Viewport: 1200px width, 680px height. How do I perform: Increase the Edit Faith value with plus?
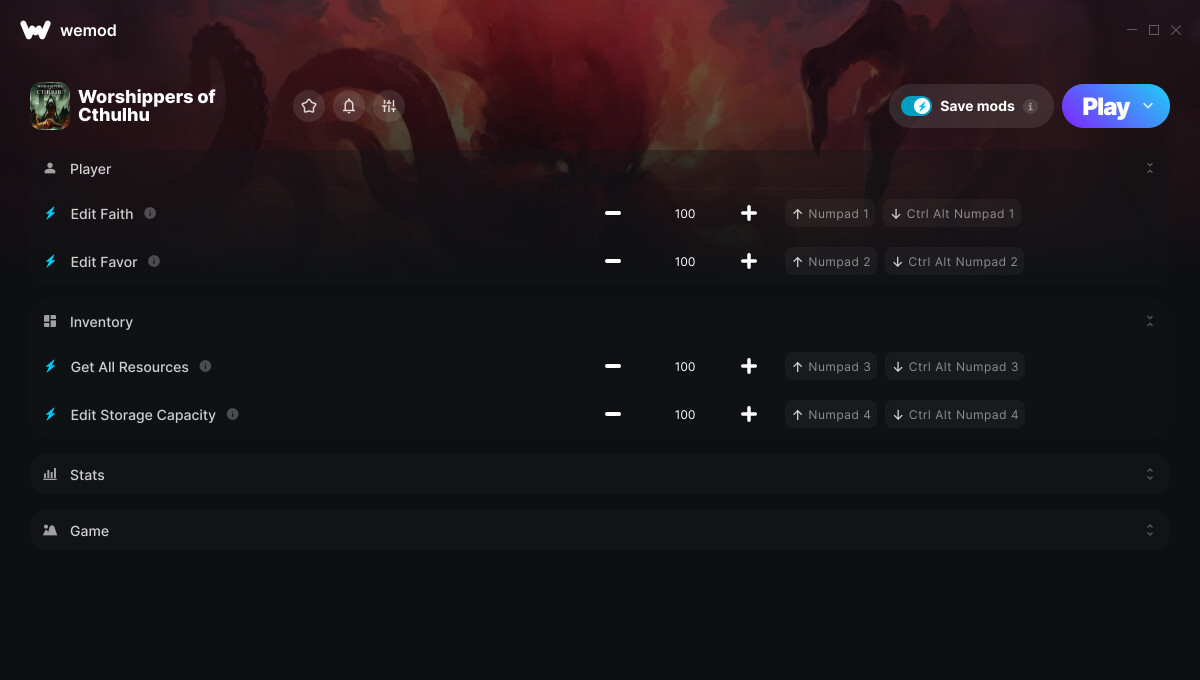749,213
